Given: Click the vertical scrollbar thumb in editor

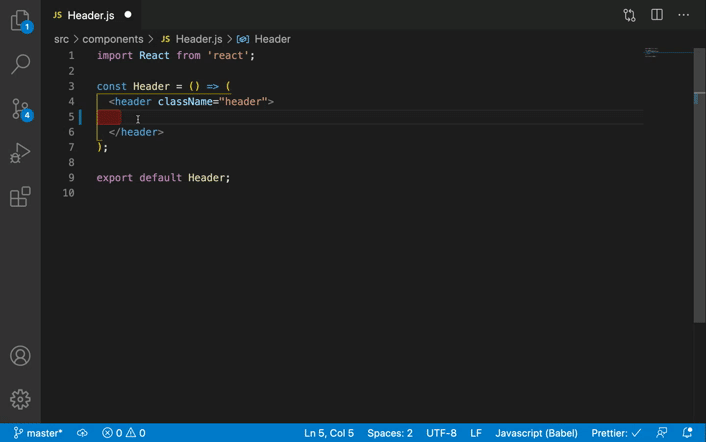Looking at the screenshot, I should coord(699,185).
